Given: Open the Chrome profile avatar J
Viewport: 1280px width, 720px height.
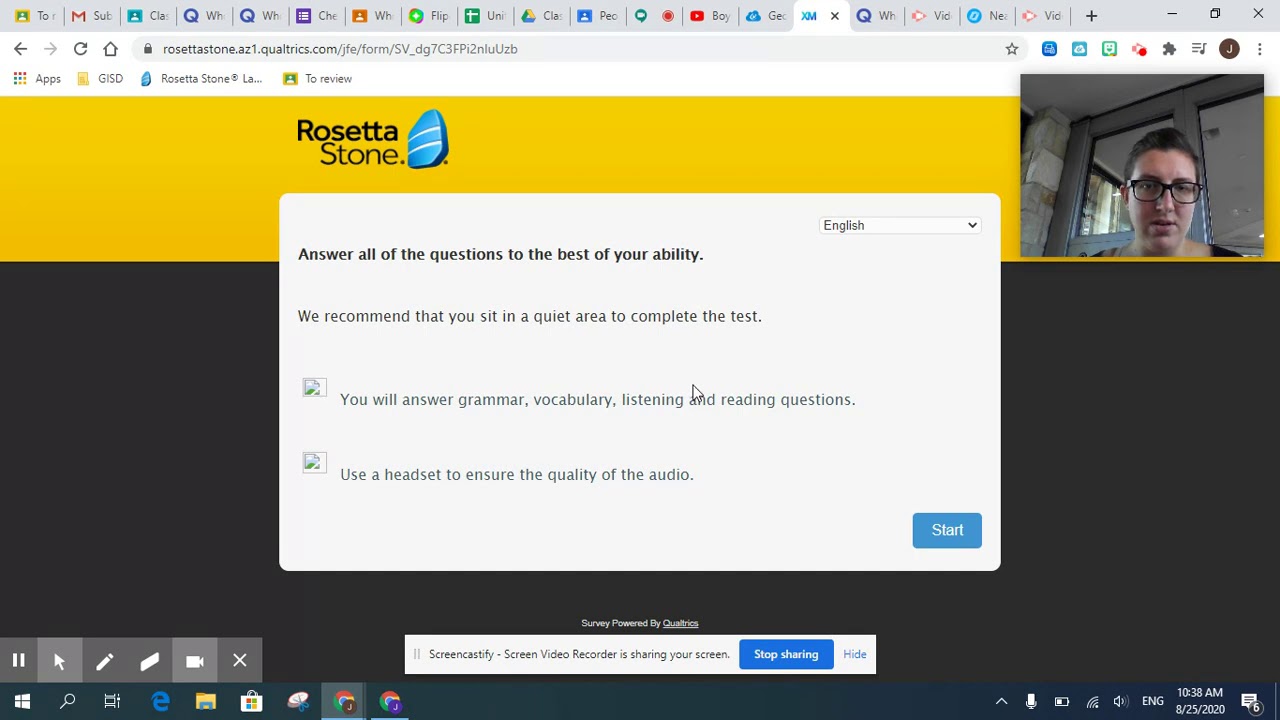Looking at the screenshot, I should [1229, 48].
